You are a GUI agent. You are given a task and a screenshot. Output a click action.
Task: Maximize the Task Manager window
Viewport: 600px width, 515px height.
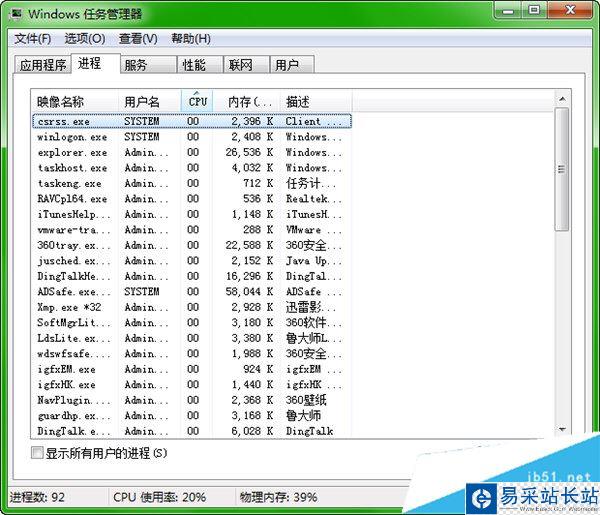[x=534, y=10]
